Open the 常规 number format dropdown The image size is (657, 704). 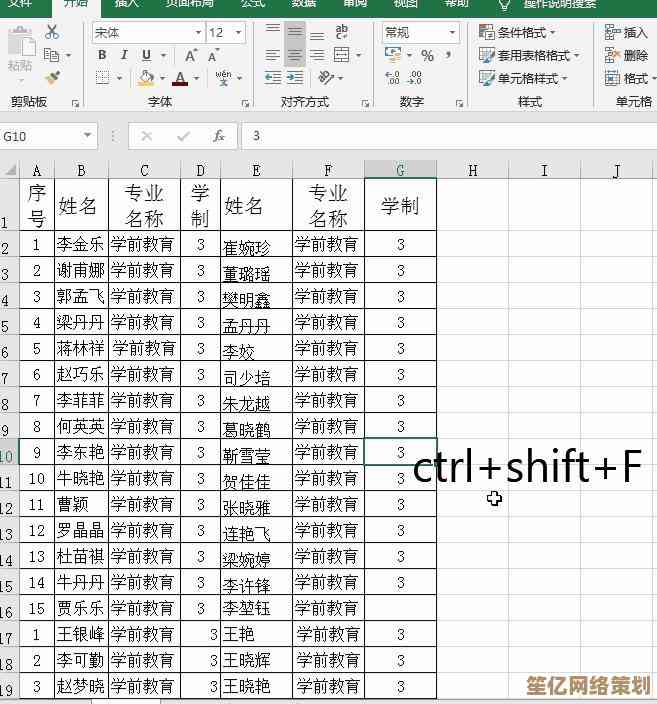[x=451, y=33]
